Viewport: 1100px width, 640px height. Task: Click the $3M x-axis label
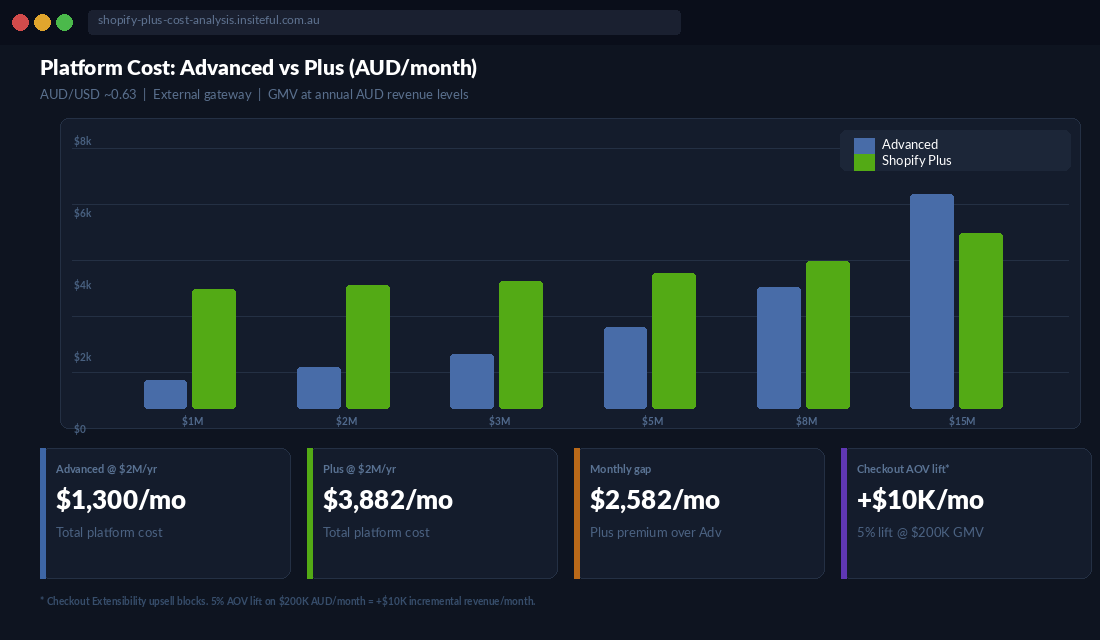(x=499, y=421)
